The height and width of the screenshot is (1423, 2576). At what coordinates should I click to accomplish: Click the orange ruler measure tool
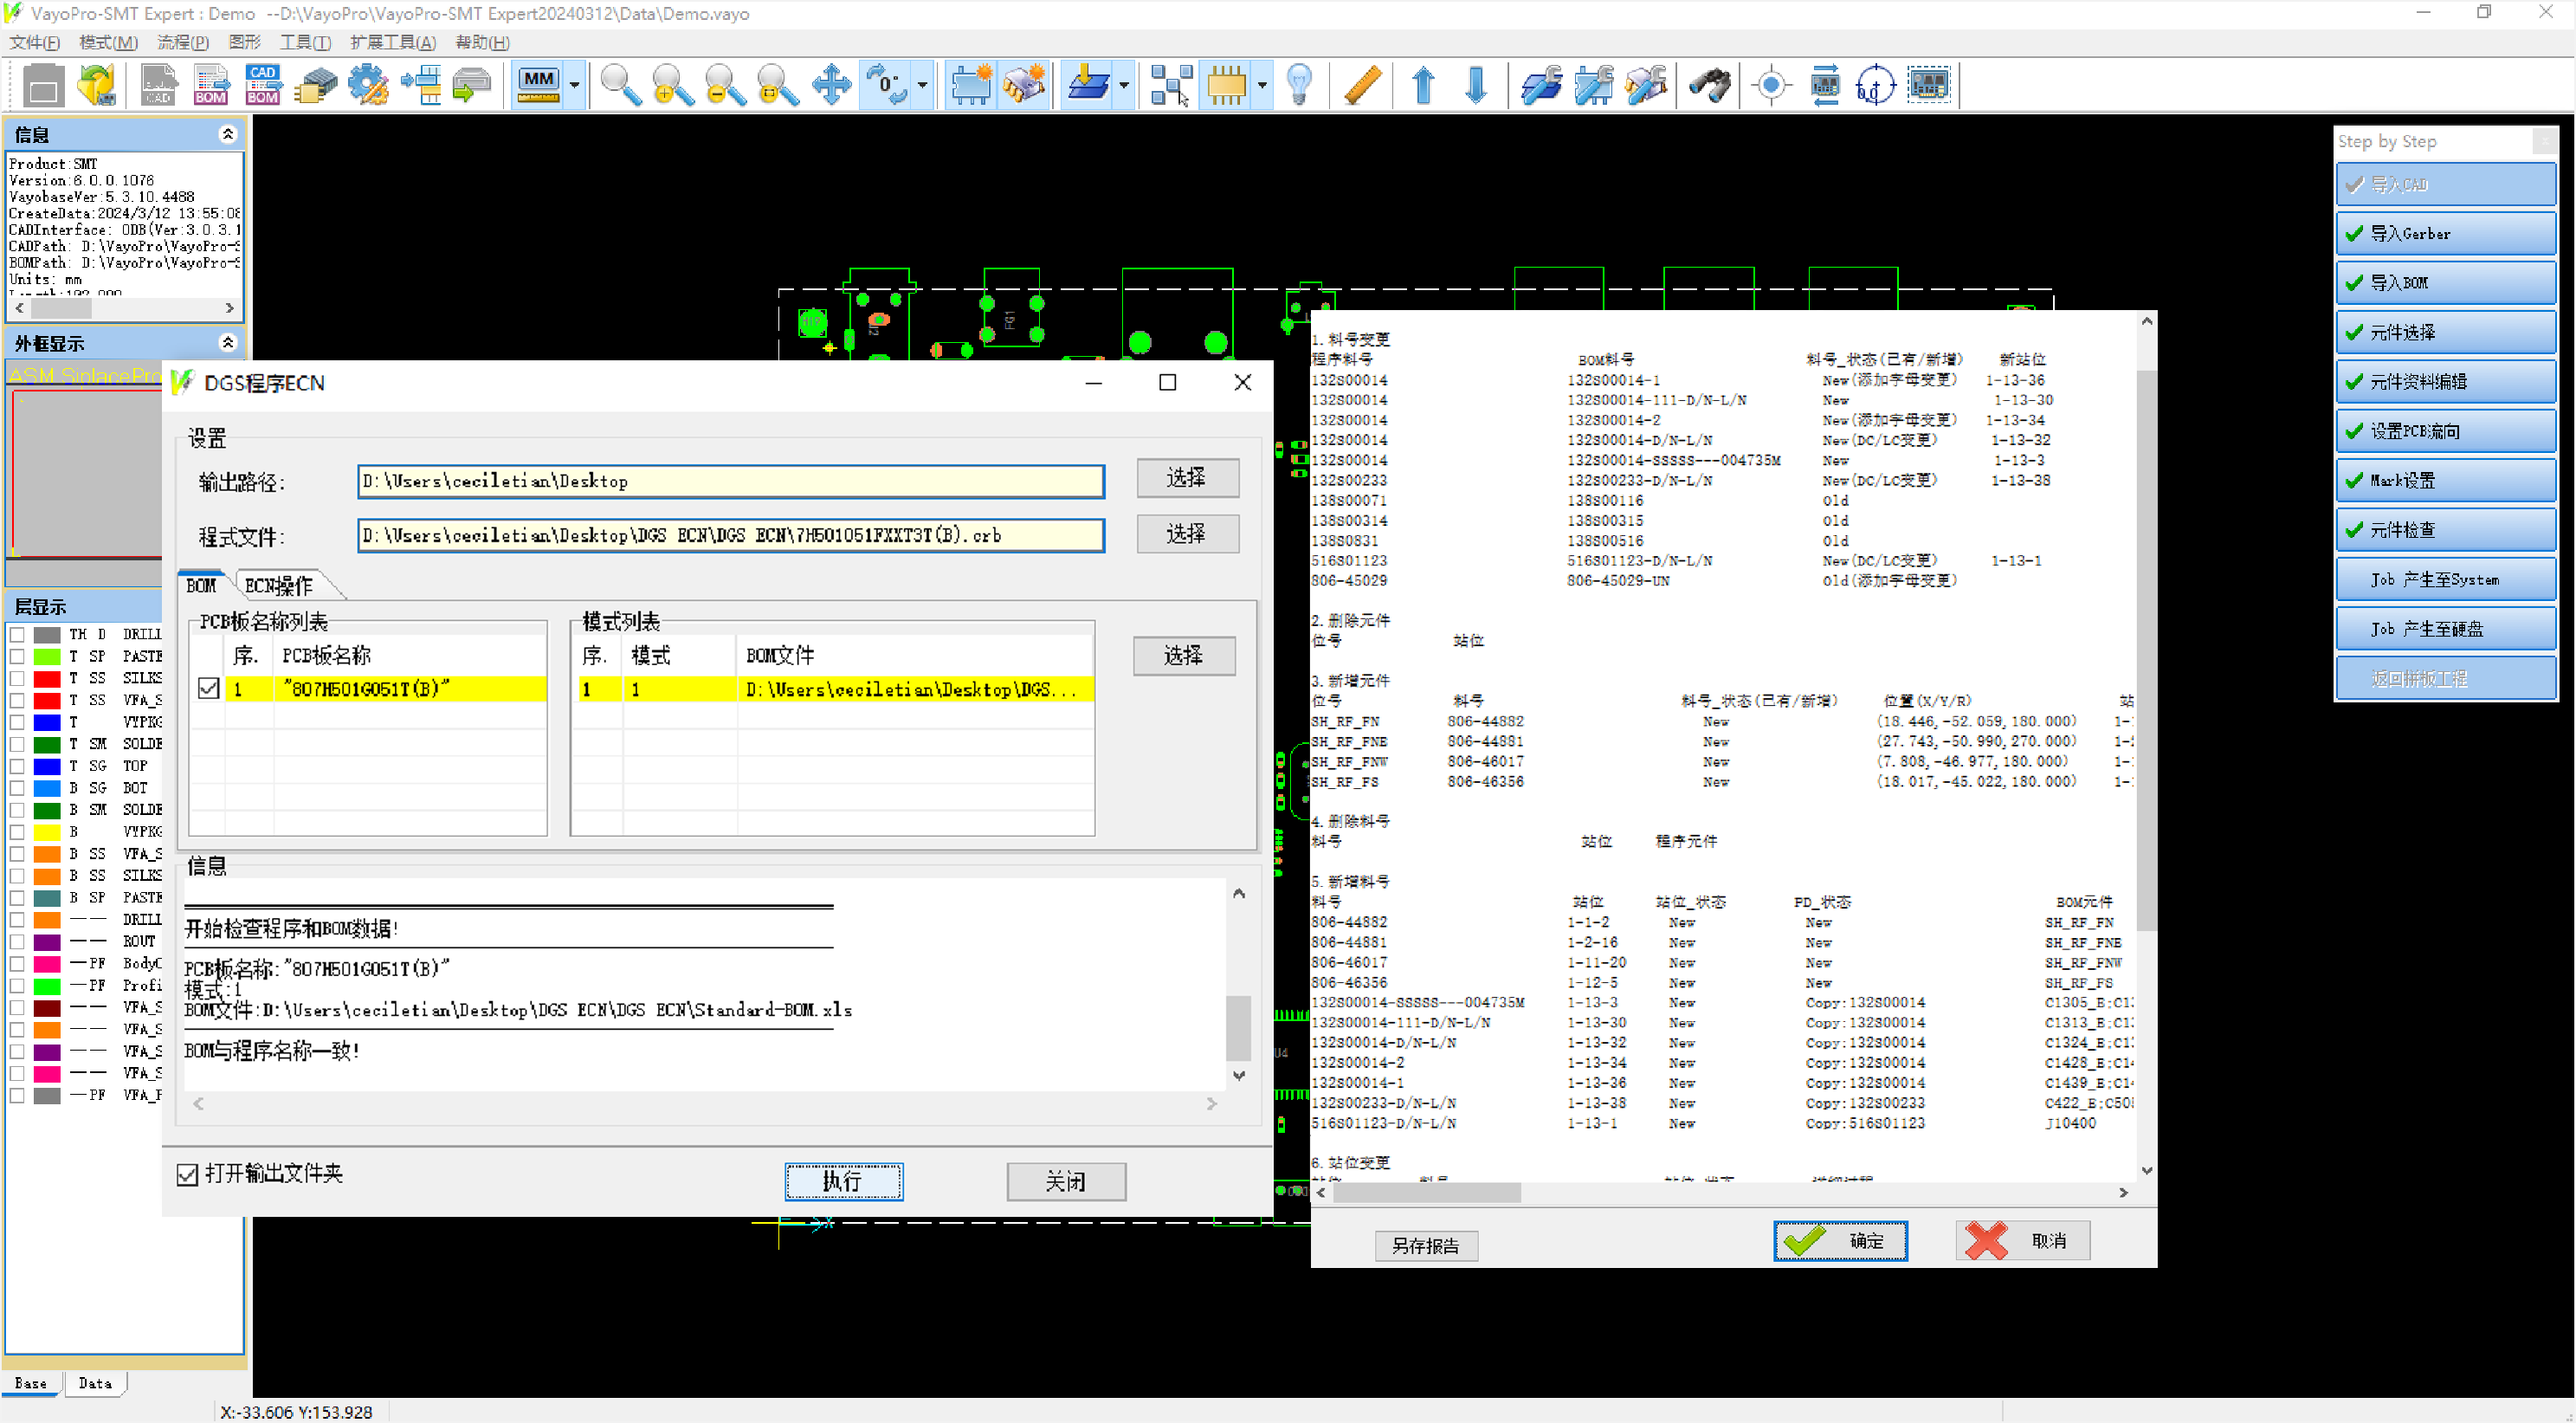[x=1362, y=85]
